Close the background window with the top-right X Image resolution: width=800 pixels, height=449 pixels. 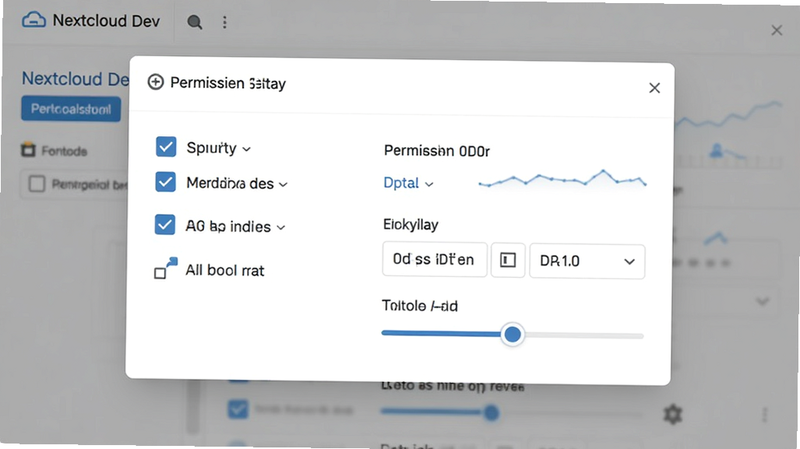[x=777, y=31]
